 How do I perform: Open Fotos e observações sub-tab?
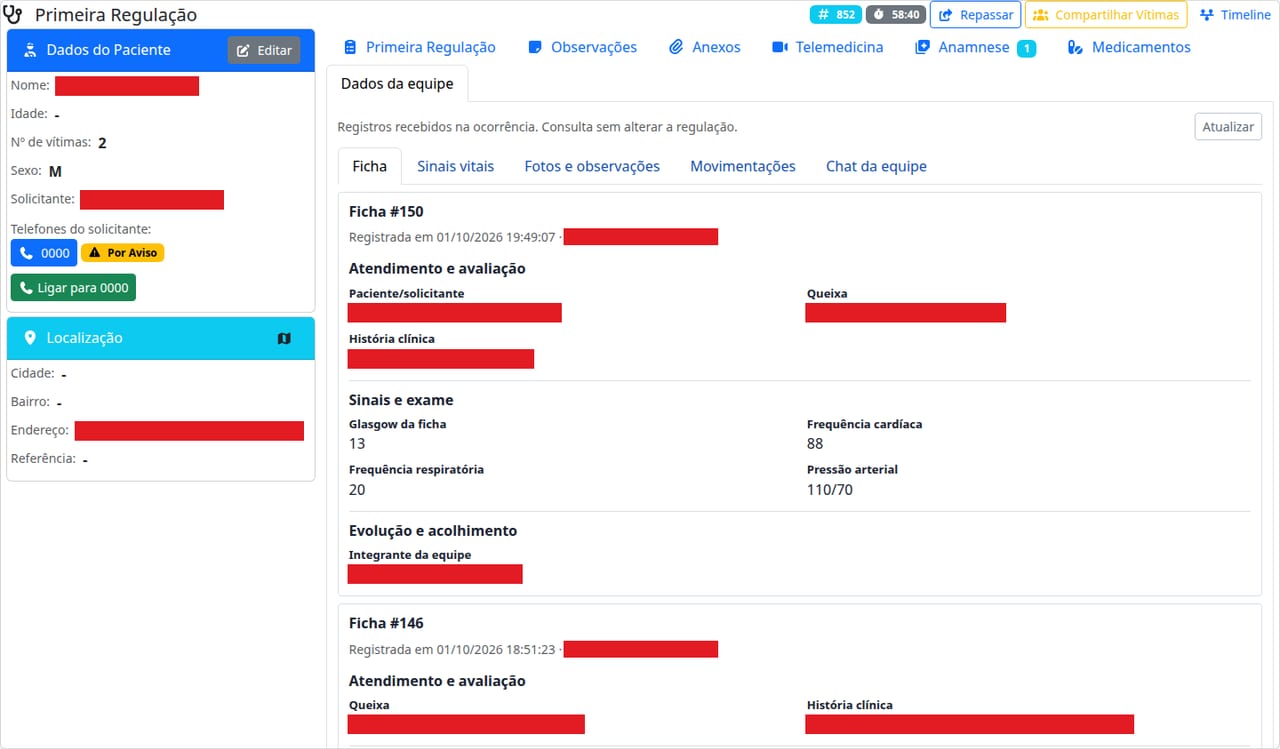[592, 166]
